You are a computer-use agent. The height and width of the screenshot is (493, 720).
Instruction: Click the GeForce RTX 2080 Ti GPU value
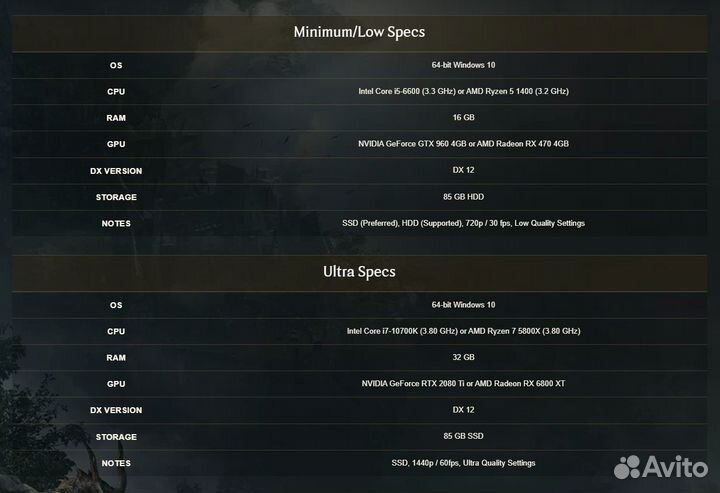pos(463,383)
